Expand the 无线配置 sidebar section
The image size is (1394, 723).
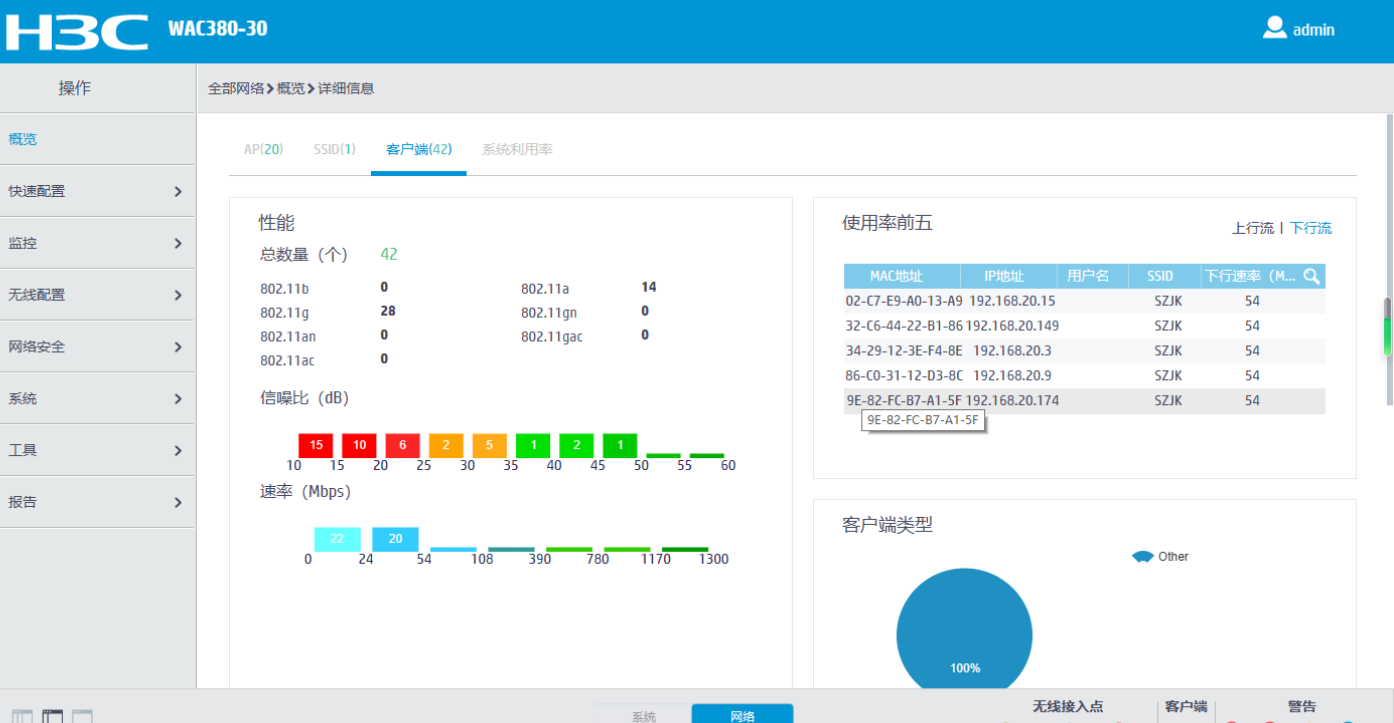pos(97,295)
